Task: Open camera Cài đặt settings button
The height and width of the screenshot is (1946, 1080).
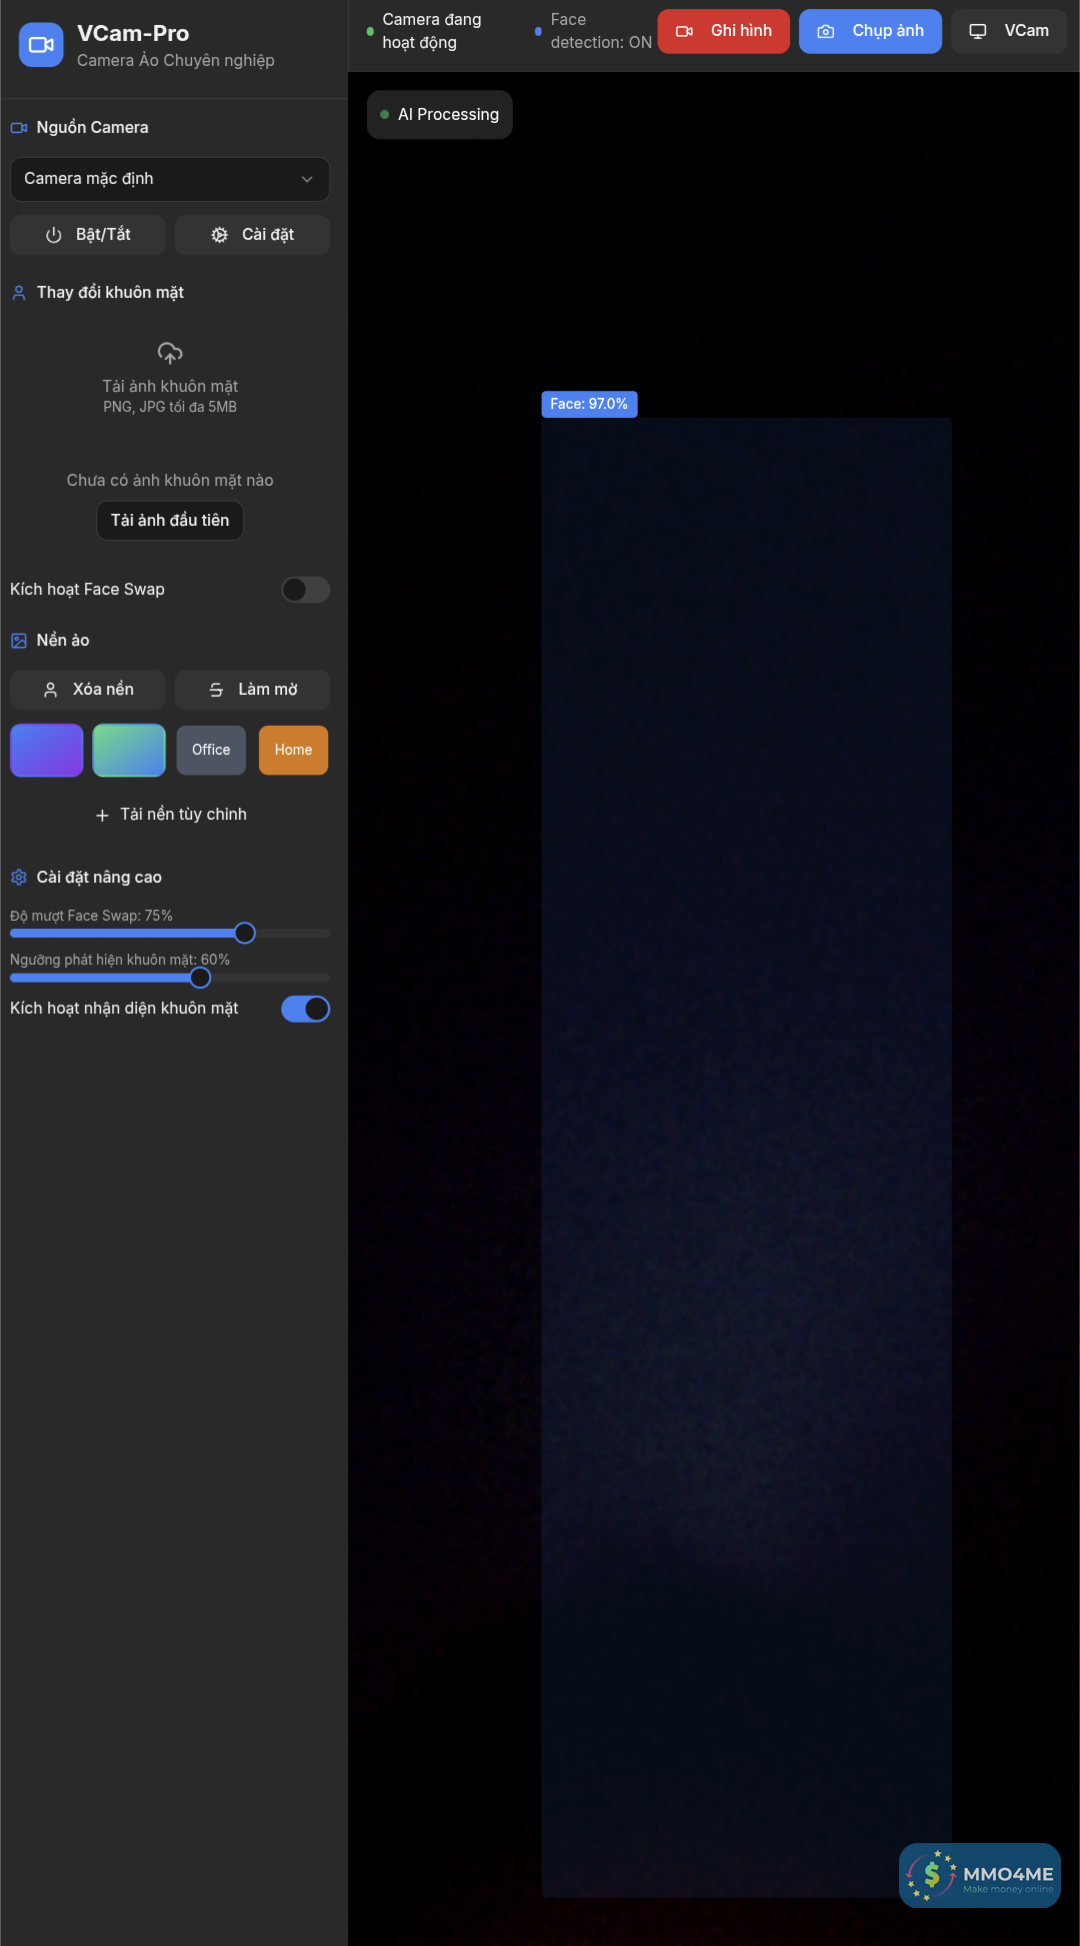Action: click(252, 235)
